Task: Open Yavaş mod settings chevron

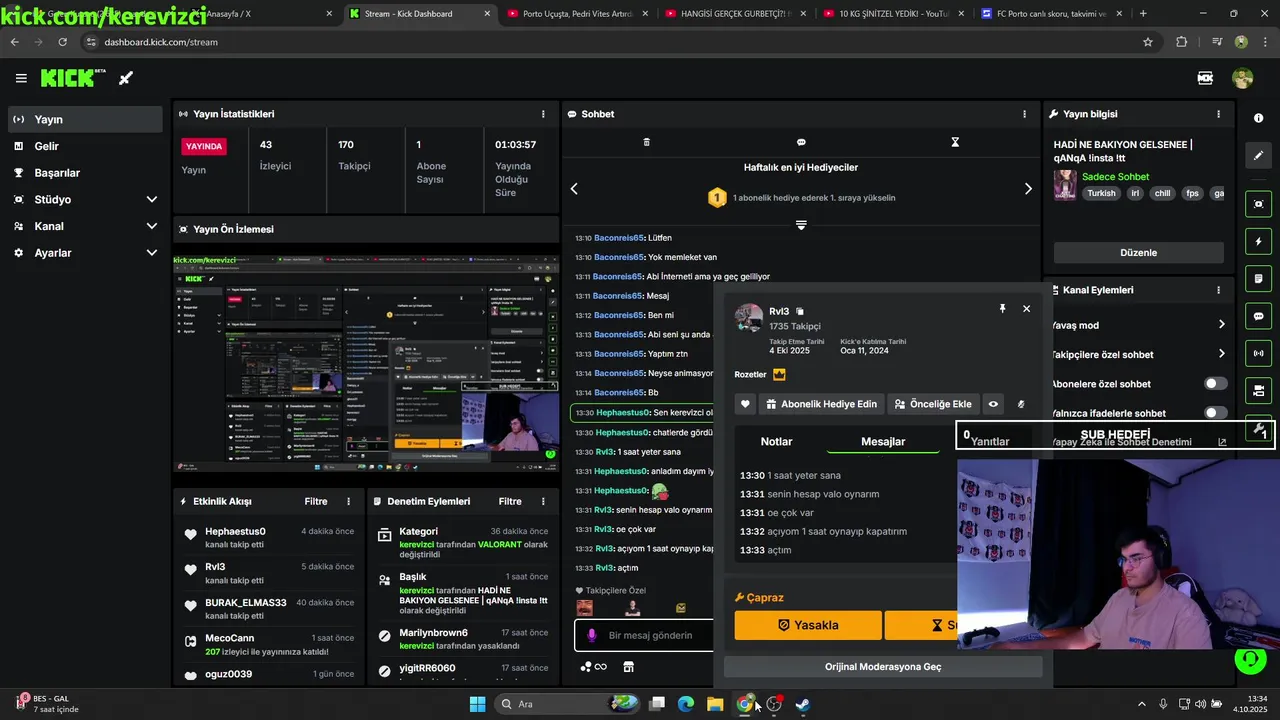Action: [x=1221, y=325]
